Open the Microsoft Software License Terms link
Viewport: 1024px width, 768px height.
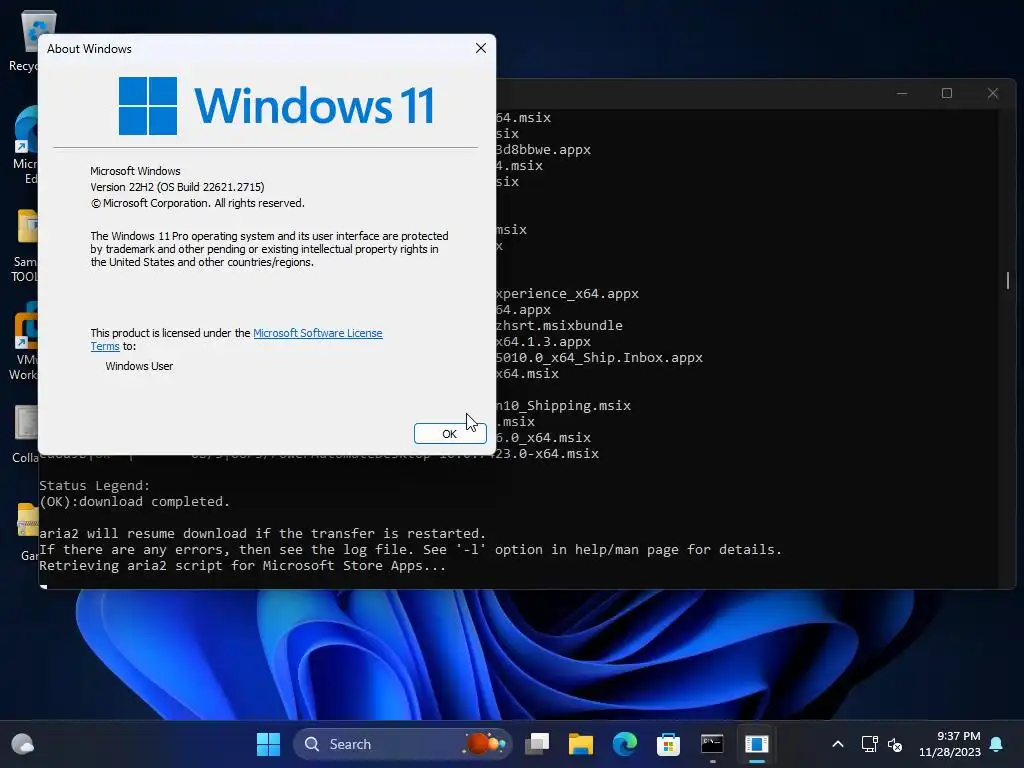pyautogui.click(x=317, y=333)
